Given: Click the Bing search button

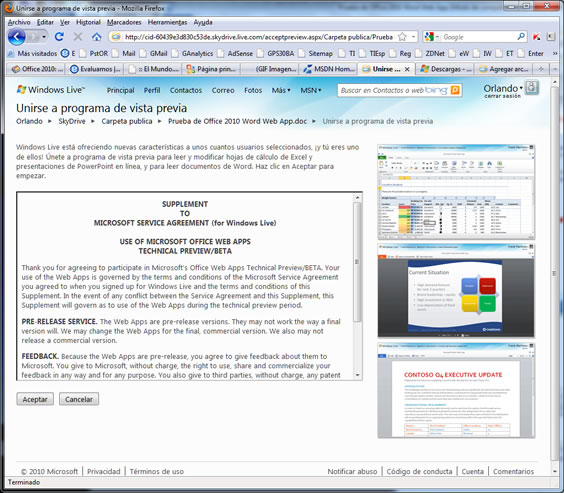Looking at the screenshot, I should (x=455, y=90).
